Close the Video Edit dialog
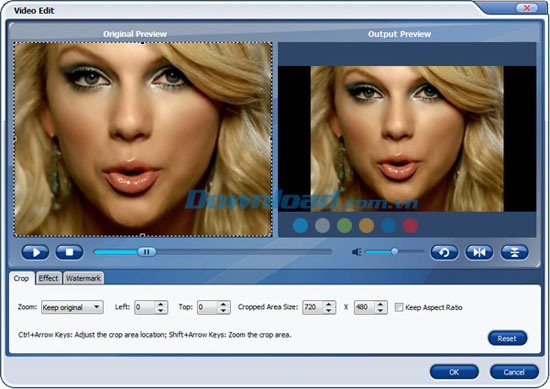Viewport: 550px width, 389px height. [526, 8]
